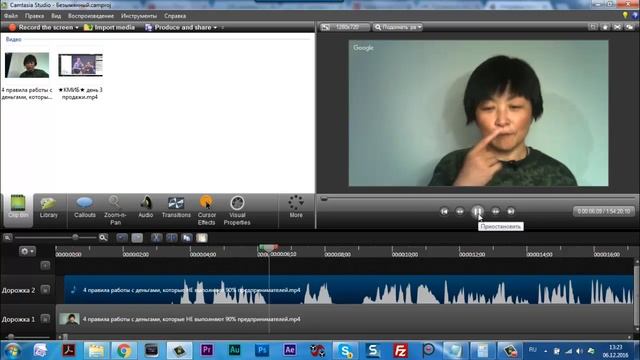Click the editing dimensions 1280x720 button
This screenshot has width=640, height=360.
click(x=344, y=27)
